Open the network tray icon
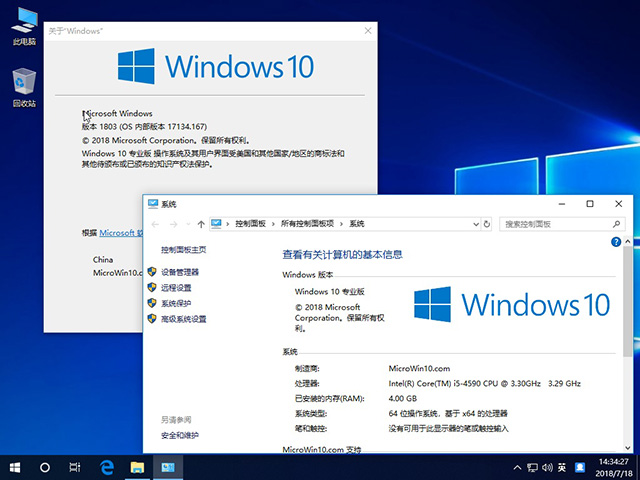 (x=532, y=467)
